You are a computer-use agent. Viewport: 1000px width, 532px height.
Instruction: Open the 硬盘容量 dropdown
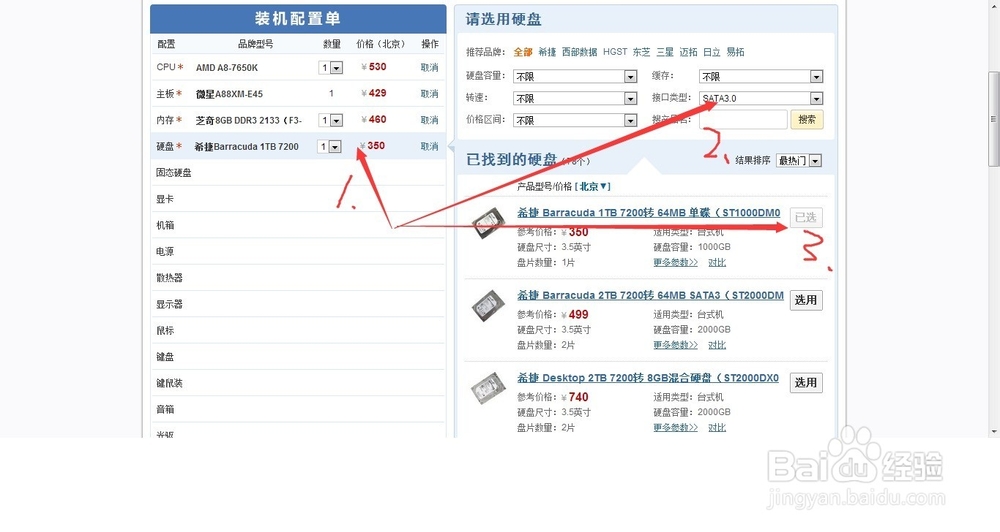(575, 77)
